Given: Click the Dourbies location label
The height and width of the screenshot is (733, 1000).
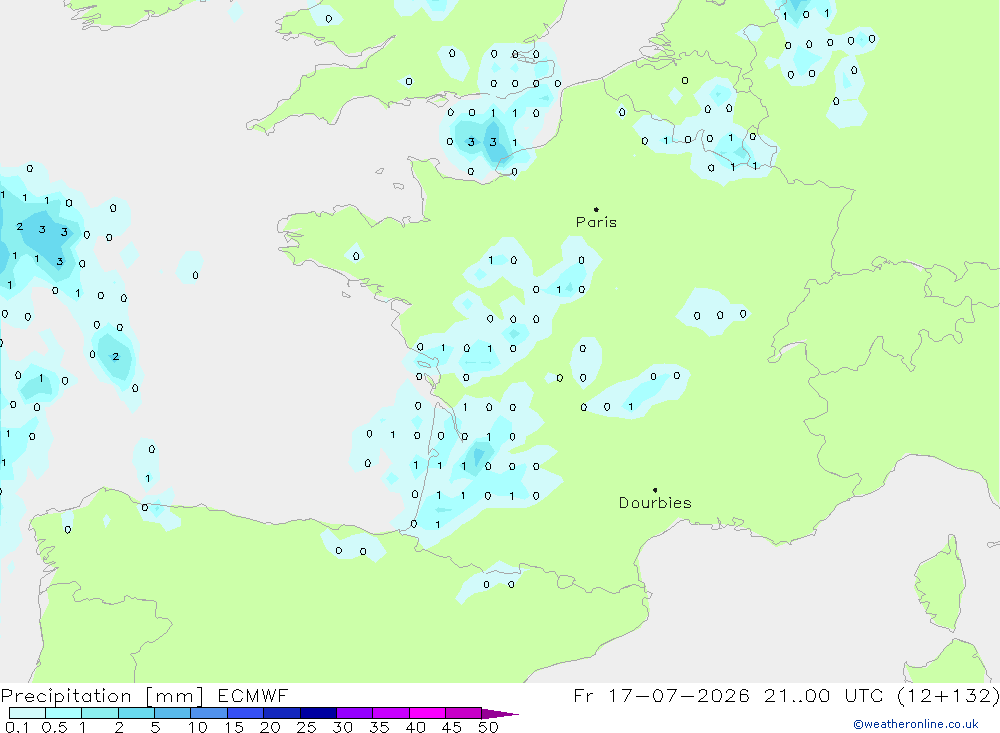Looking at the screenshot, I should click(x=655, y=503).
